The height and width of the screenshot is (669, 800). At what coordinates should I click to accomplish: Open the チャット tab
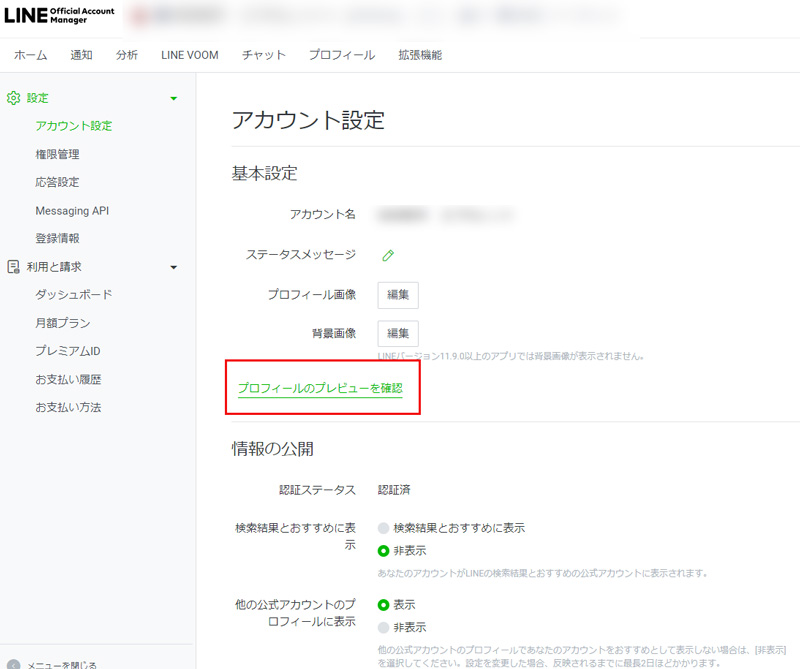coord(264,55)
